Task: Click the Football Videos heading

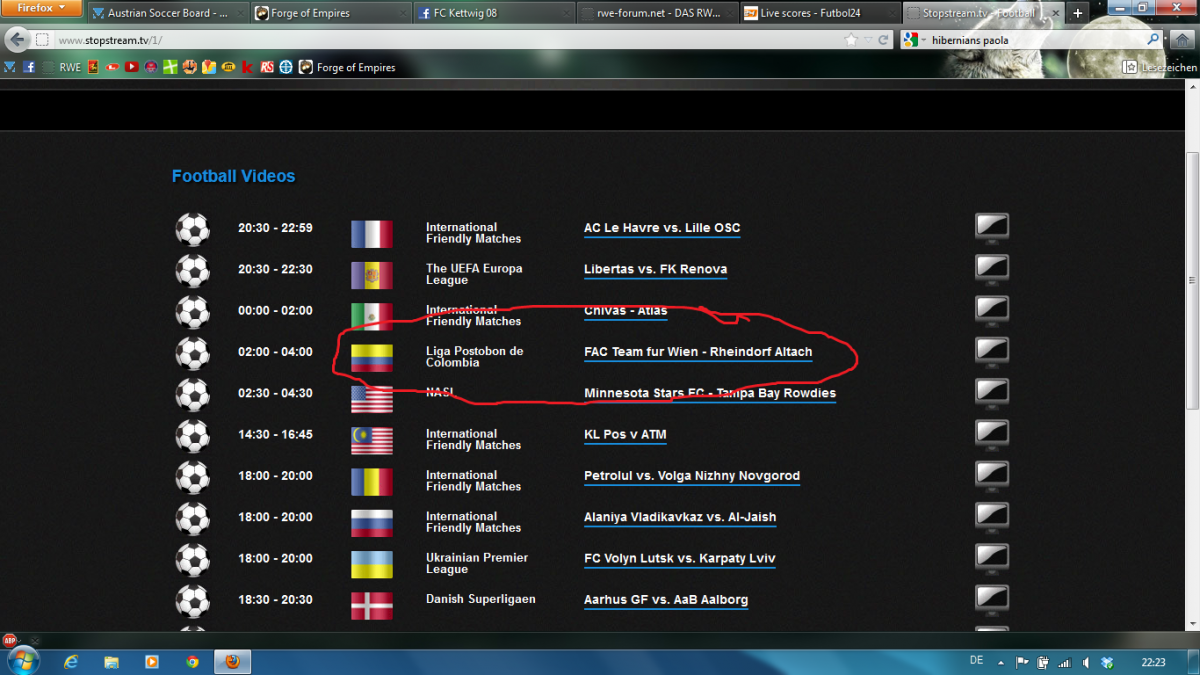Action: click(233, 176)
